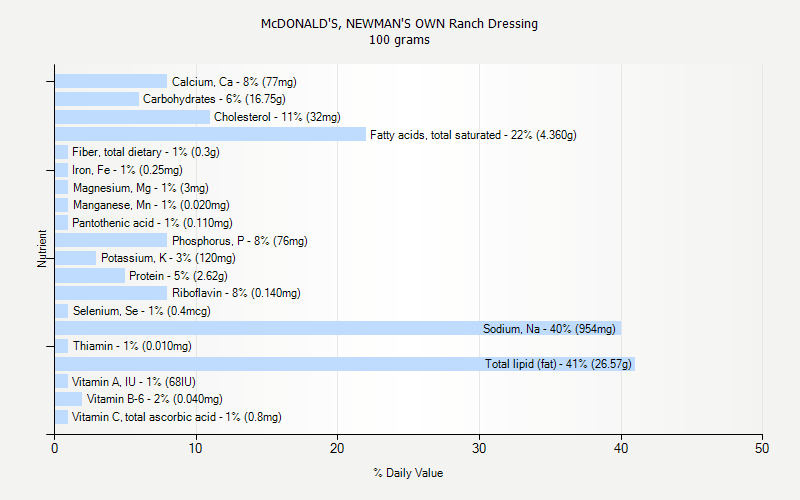The height and width of the screenshot is (500, 800).
Task: Click the 'Nutrient' y-axis title
Action: tap(42, 248)
